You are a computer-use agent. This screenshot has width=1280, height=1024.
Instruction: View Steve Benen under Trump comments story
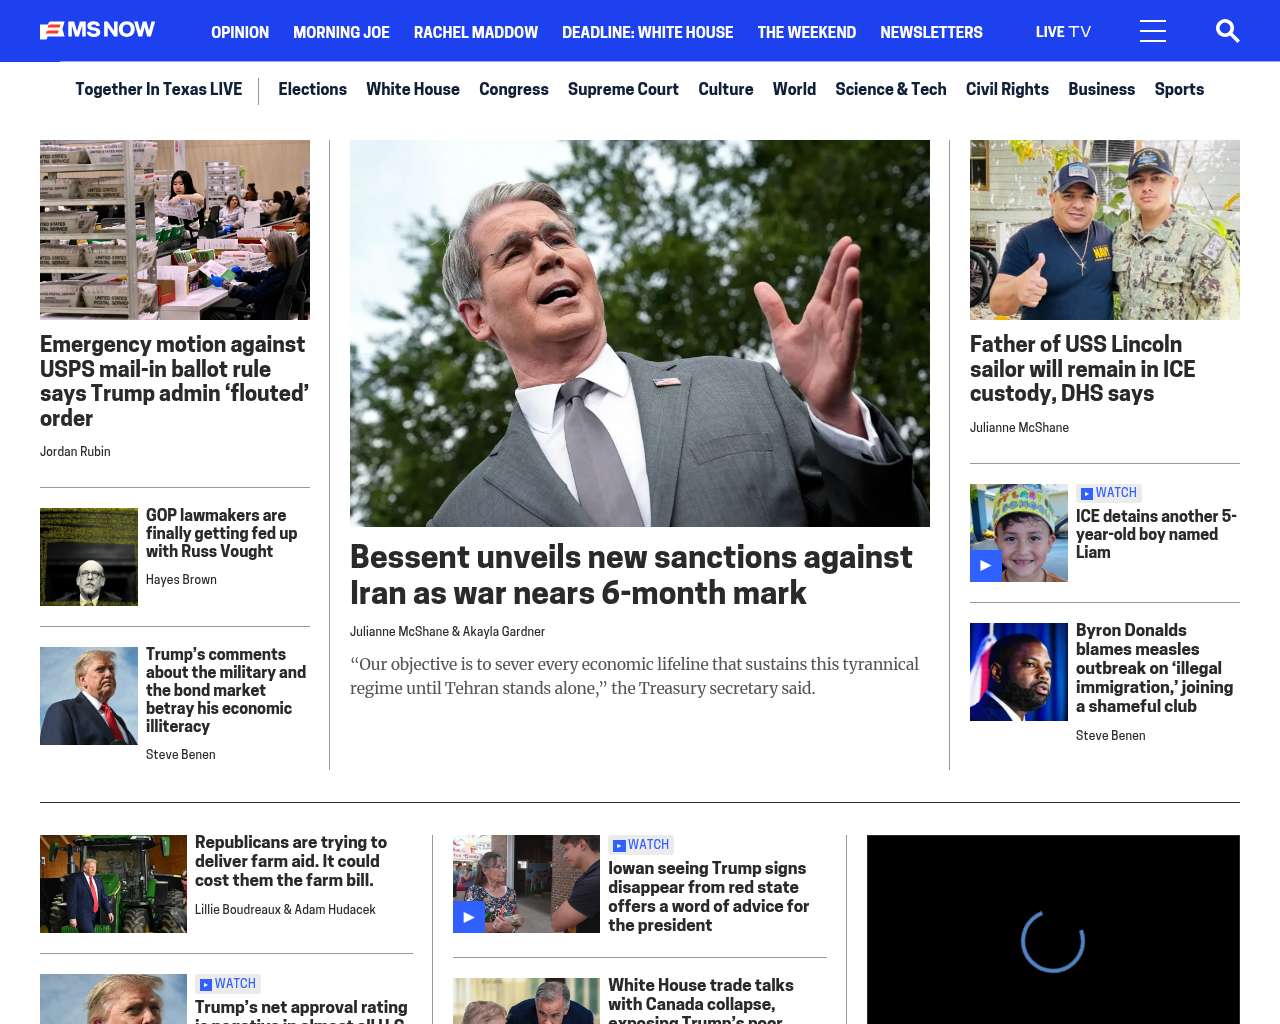click(181, 755)
